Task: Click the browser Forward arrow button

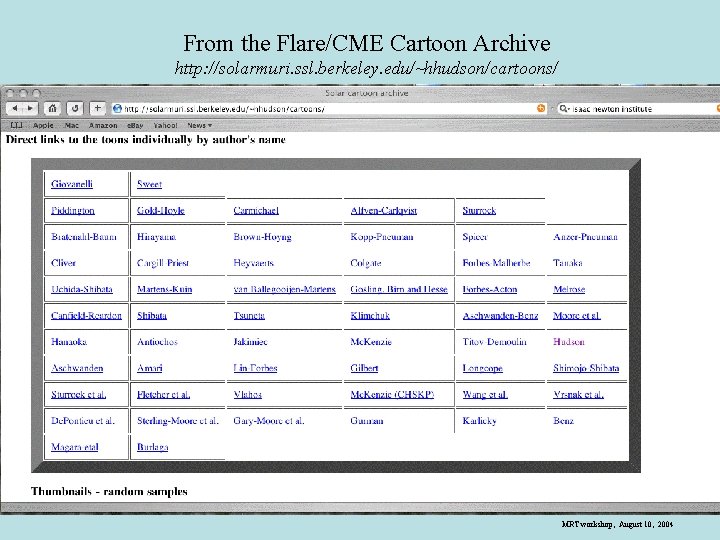Action: click(30, 108)
